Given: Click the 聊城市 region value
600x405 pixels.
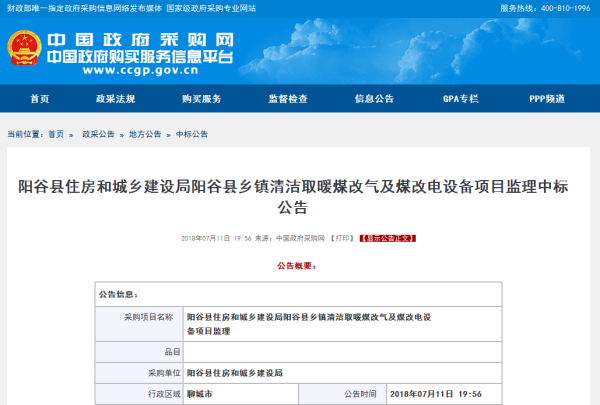Looking at the screenshot, I should point(199,394).
